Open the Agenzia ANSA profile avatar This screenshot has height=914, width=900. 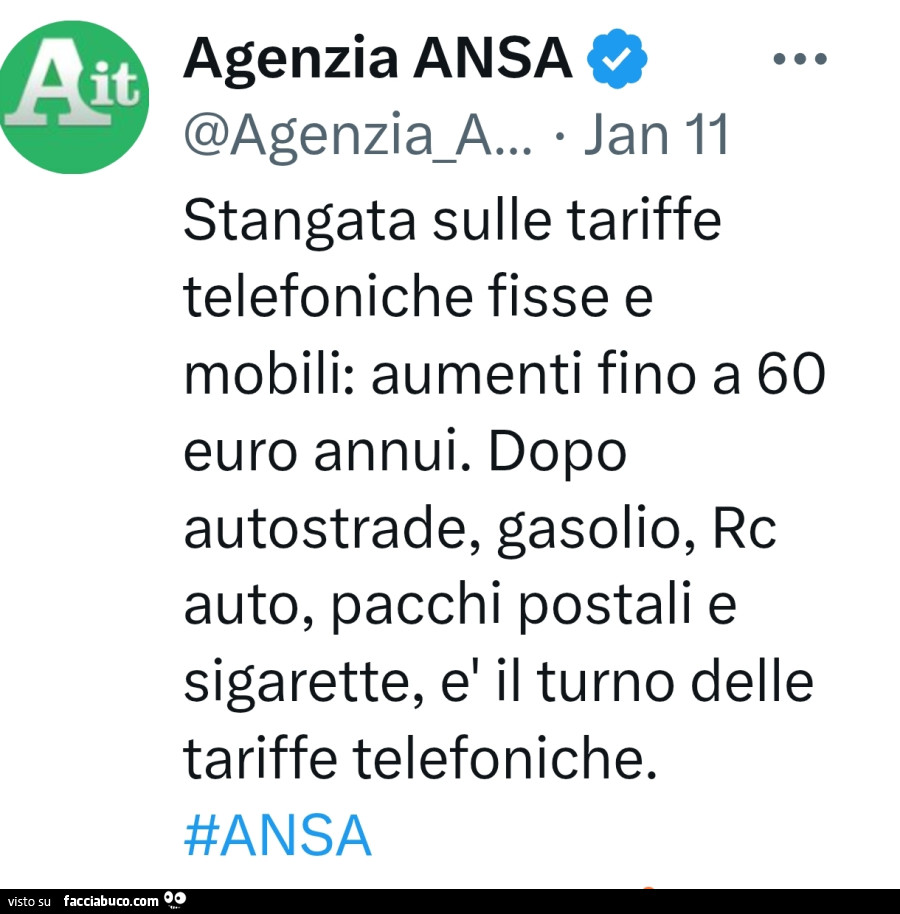pyautogui.click(x=73, y=97)
